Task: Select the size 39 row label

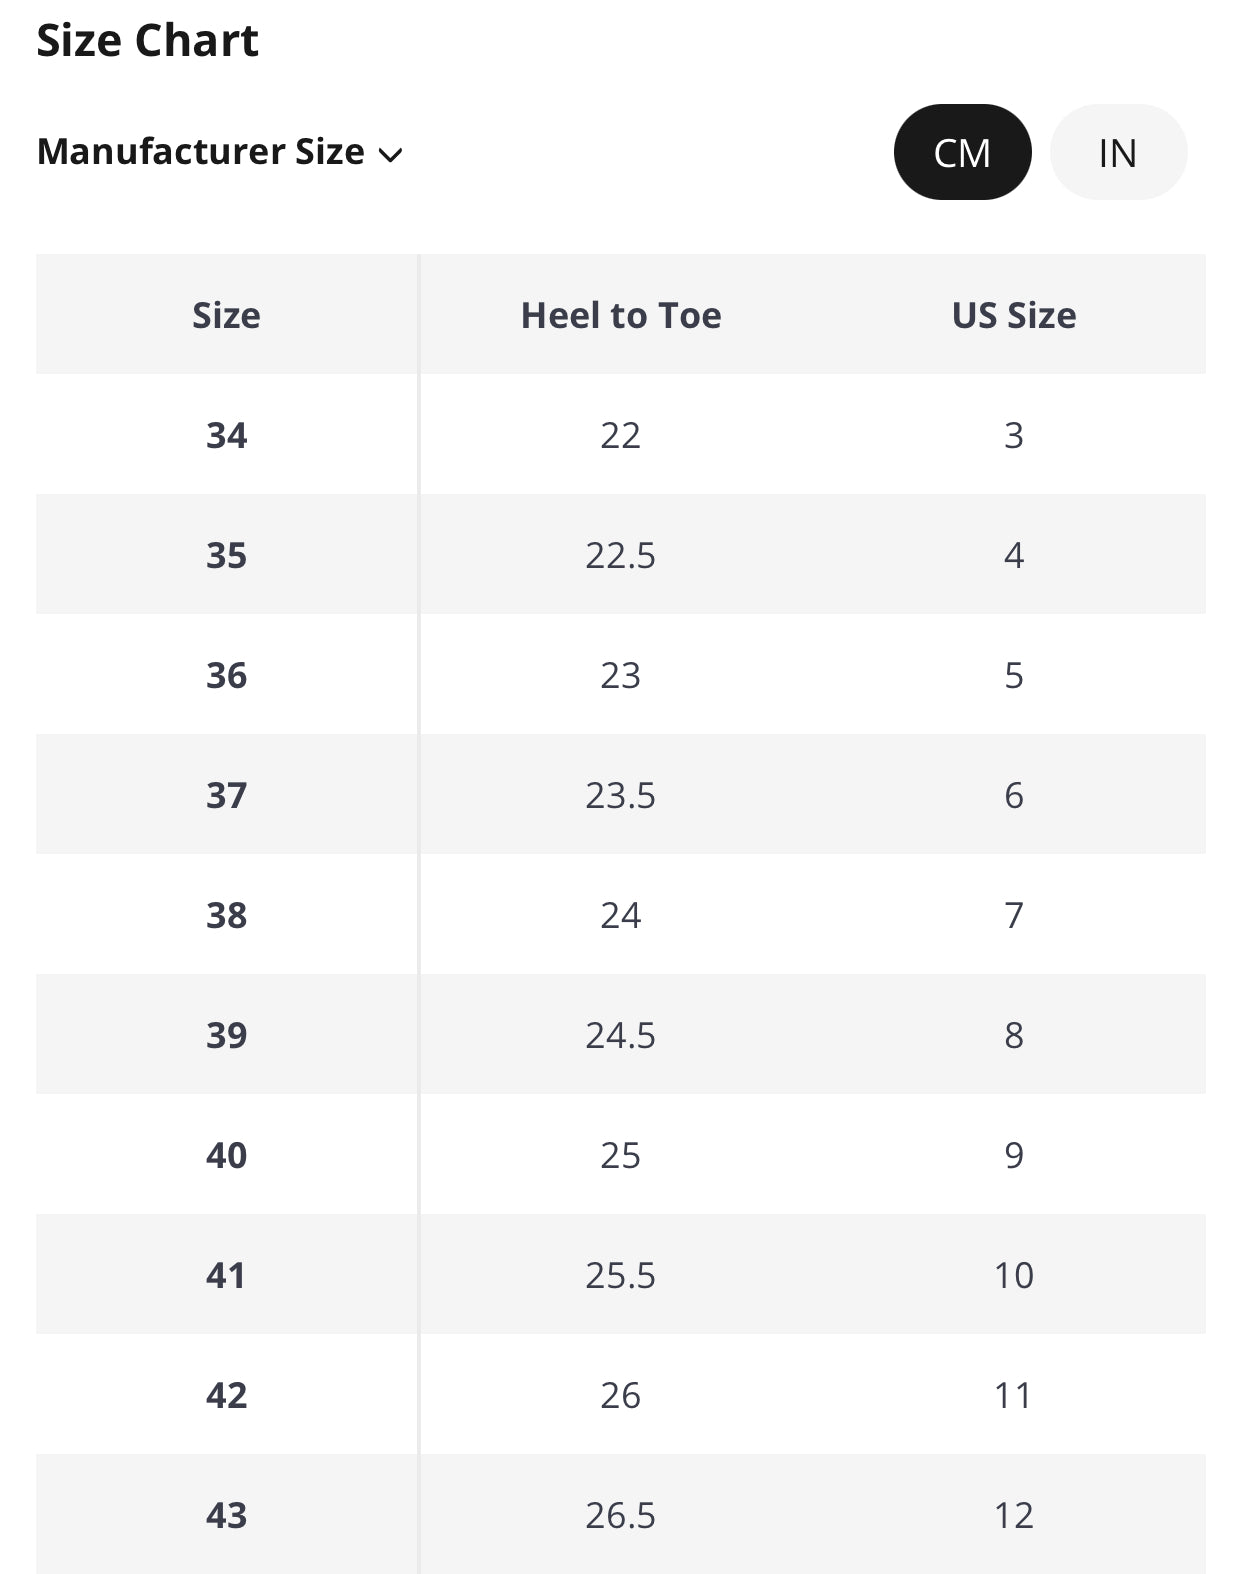Action: [226, 1035]
